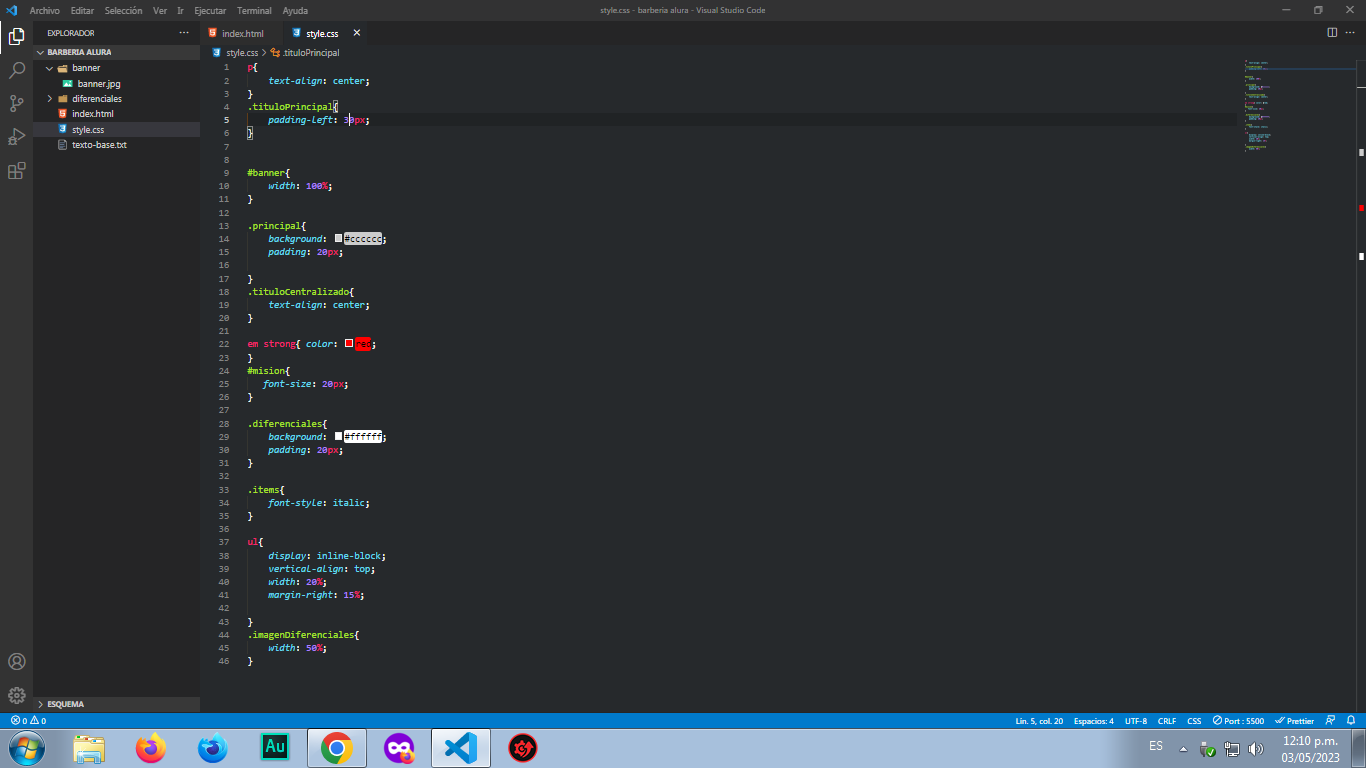1366x768 pixels.
Task: Close the style.css tab
Action: [x=356, y=33]
